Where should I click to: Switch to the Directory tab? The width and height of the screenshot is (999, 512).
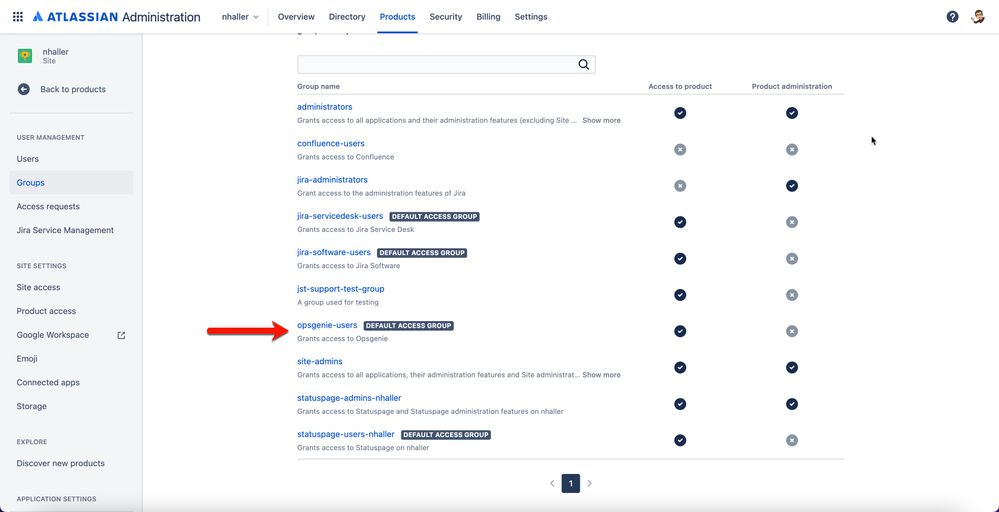point(347,17)
